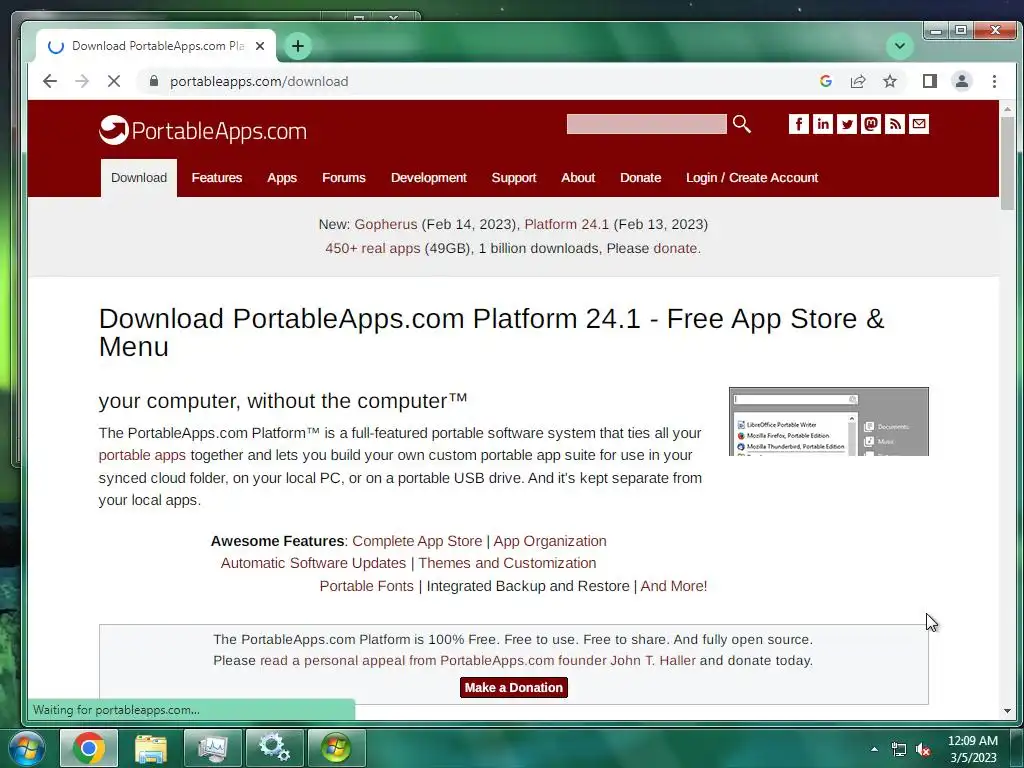
Task: Open PortableApps Twitter icon
Action: (846, 124)
